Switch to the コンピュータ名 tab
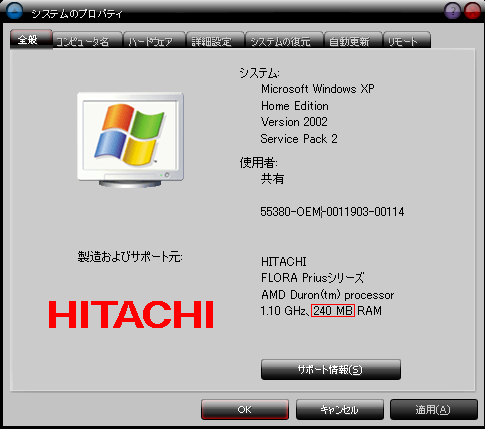 point(87,41)
